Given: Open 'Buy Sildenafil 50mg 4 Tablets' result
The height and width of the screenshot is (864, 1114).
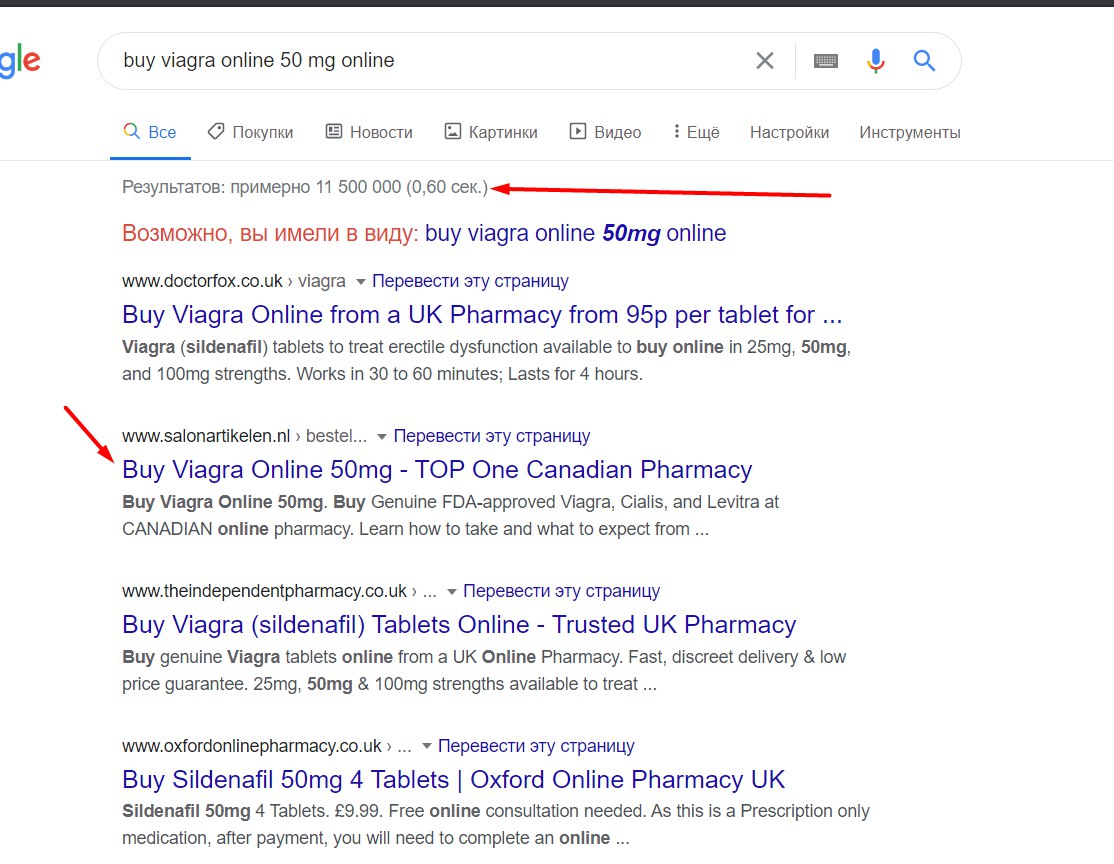Looking at the screenshot, I should coord(453,780).
